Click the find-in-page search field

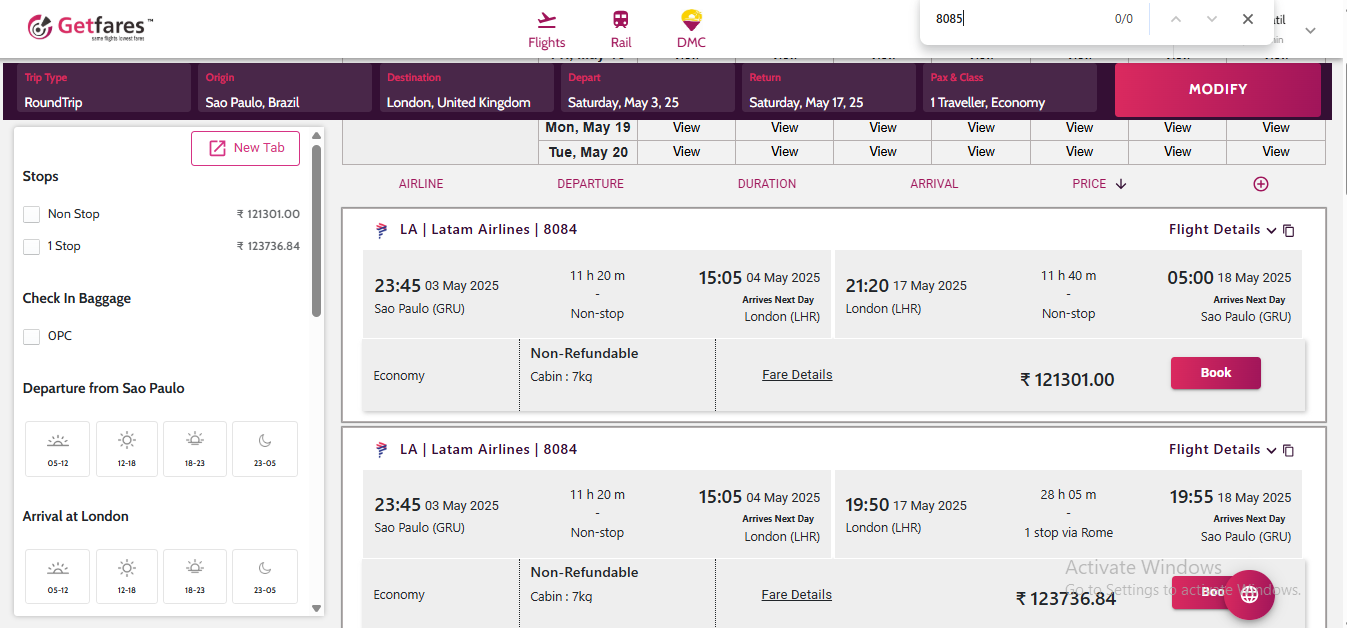(1015, 19)
